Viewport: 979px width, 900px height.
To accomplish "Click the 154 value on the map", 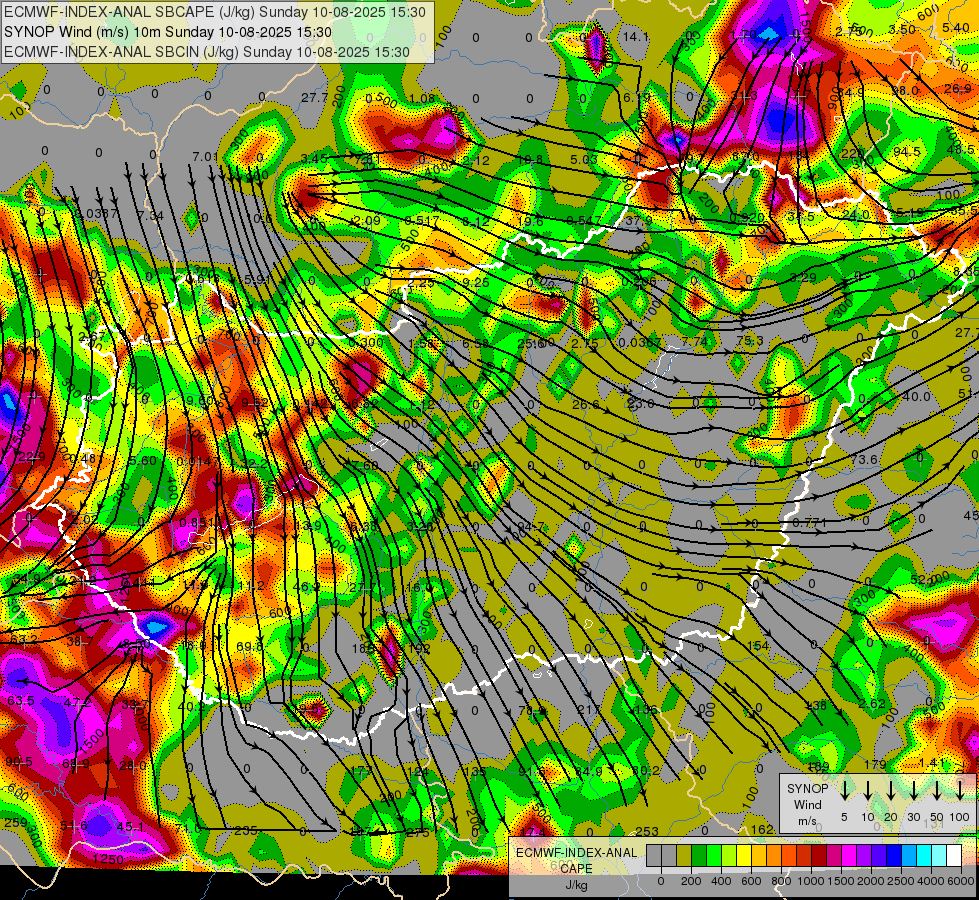I will point(758,645).
